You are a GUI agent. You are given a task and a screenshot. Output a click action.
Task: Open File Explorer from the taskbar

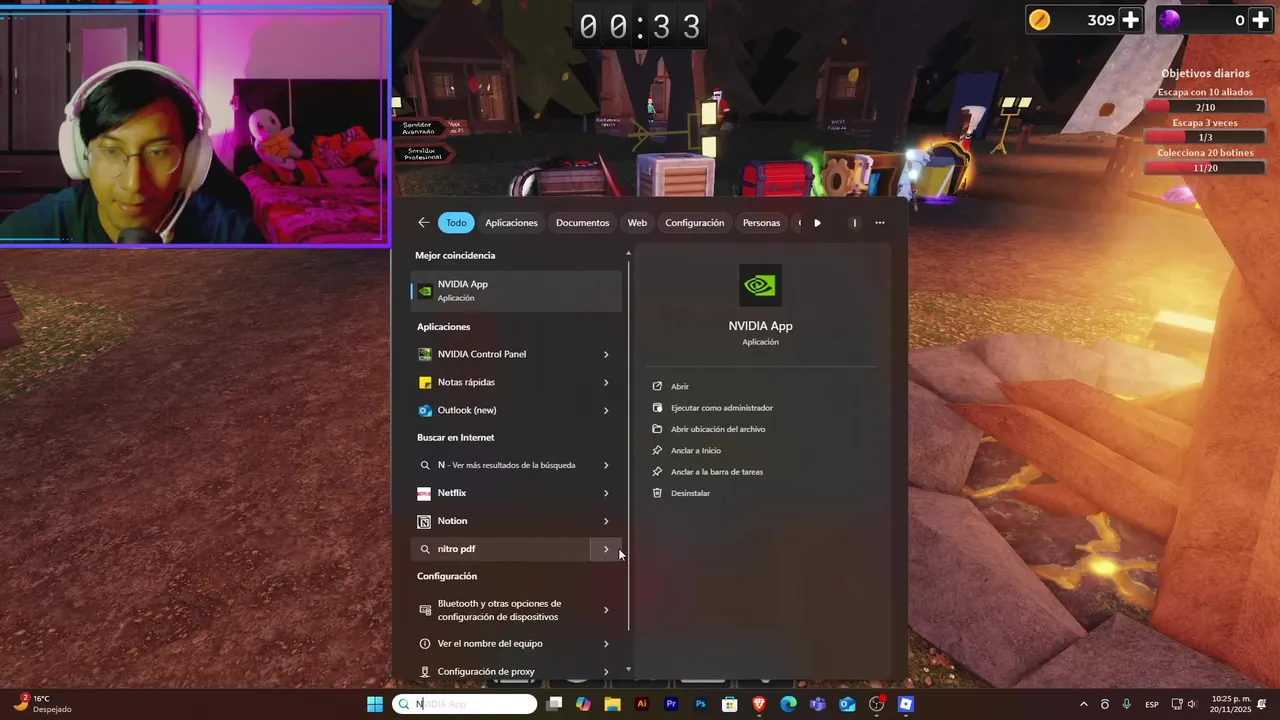(x=613, y=704)
